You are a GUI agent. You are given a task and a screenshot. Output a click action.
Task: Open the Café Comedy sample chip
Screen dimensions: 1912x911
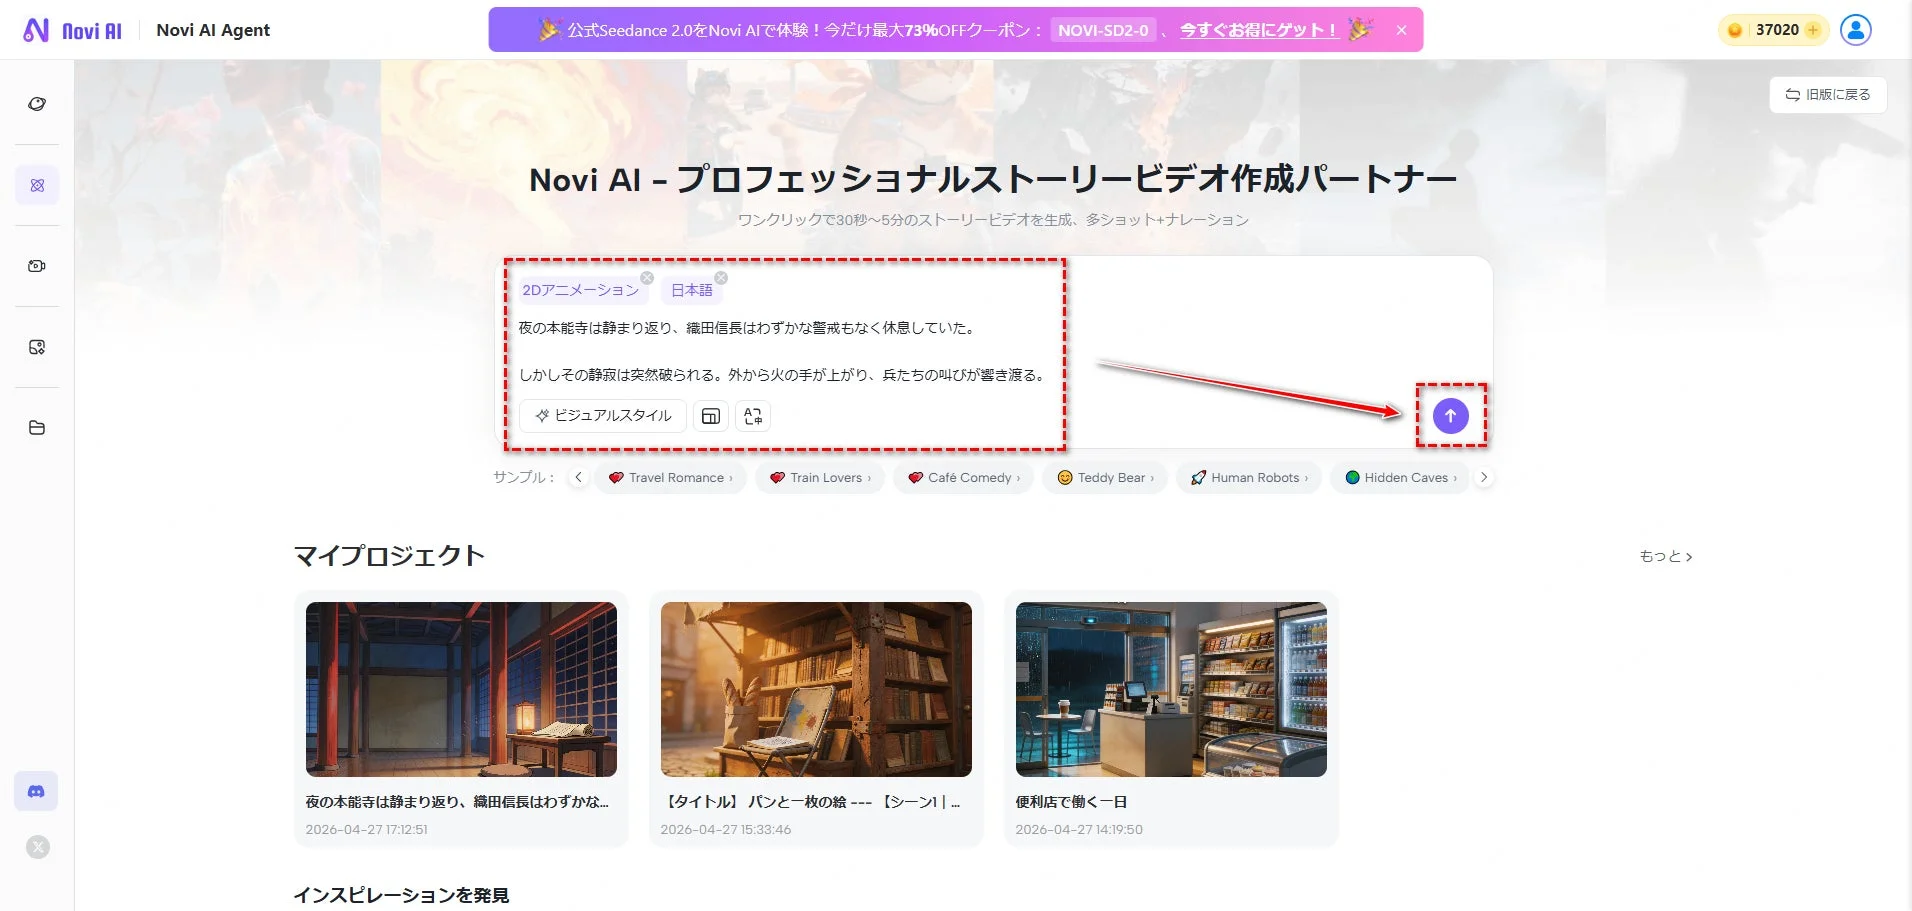point(962,477)
